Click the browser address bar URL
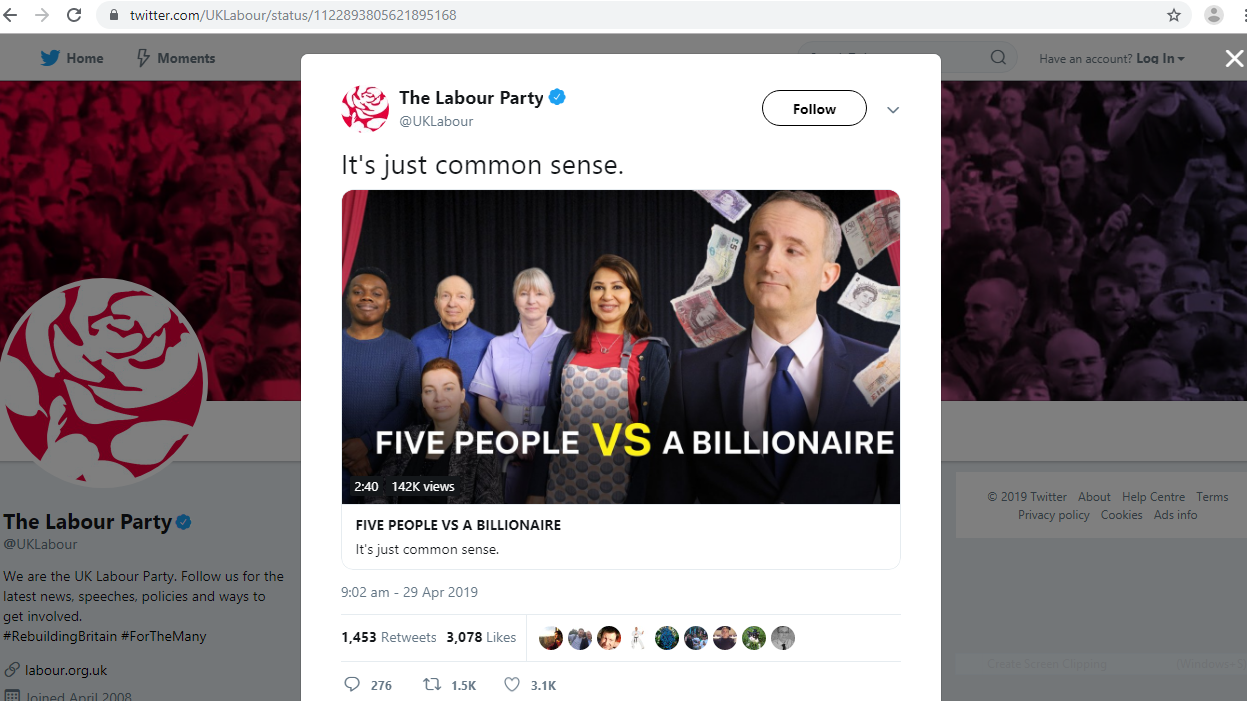Screen dimensions: 1247x701 [x=293, y=15]
